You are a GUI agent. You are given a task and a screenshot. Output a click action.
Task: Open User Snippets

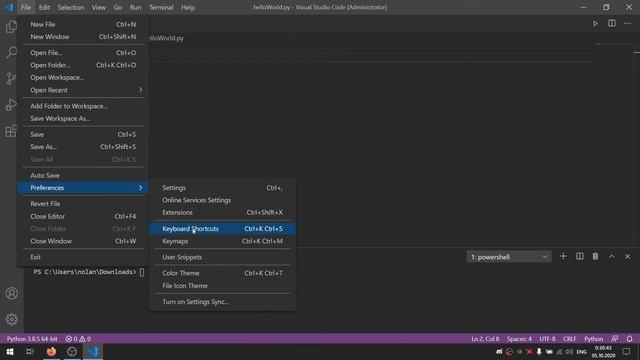[x=222, y=257]
